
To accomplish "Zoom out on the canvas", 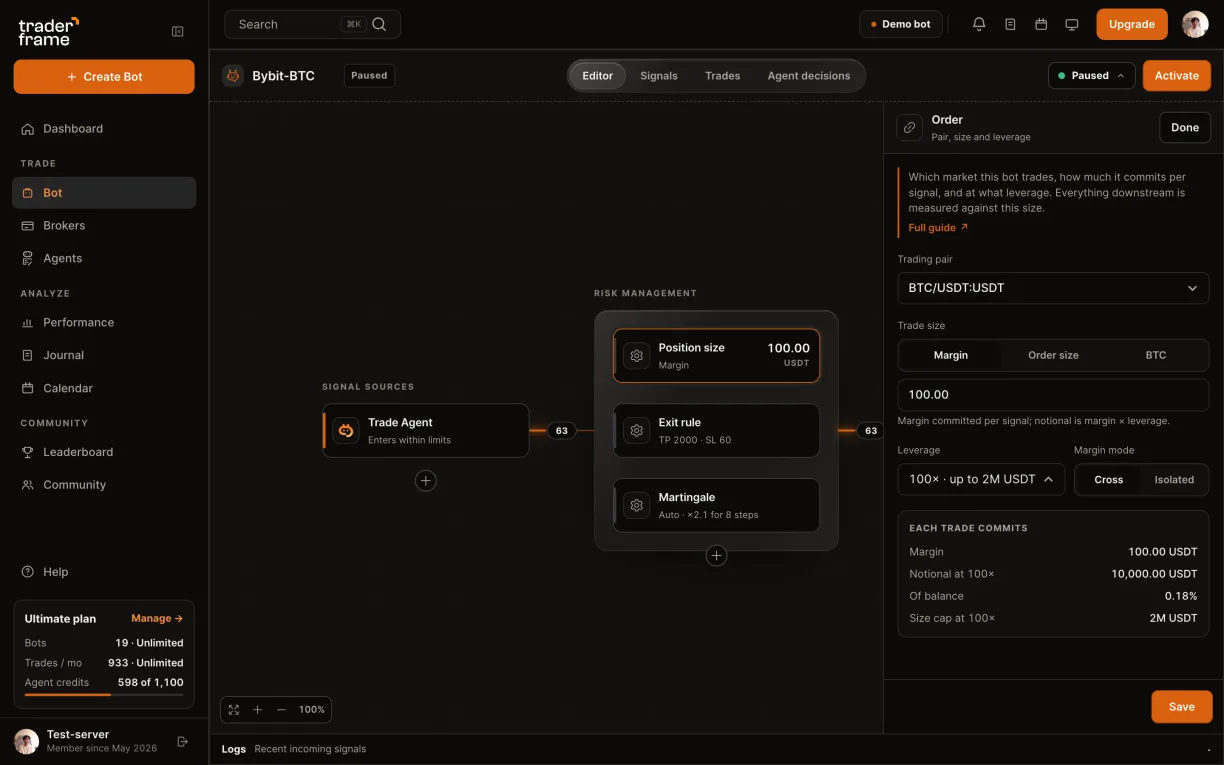I will click(x=281, y=709).
